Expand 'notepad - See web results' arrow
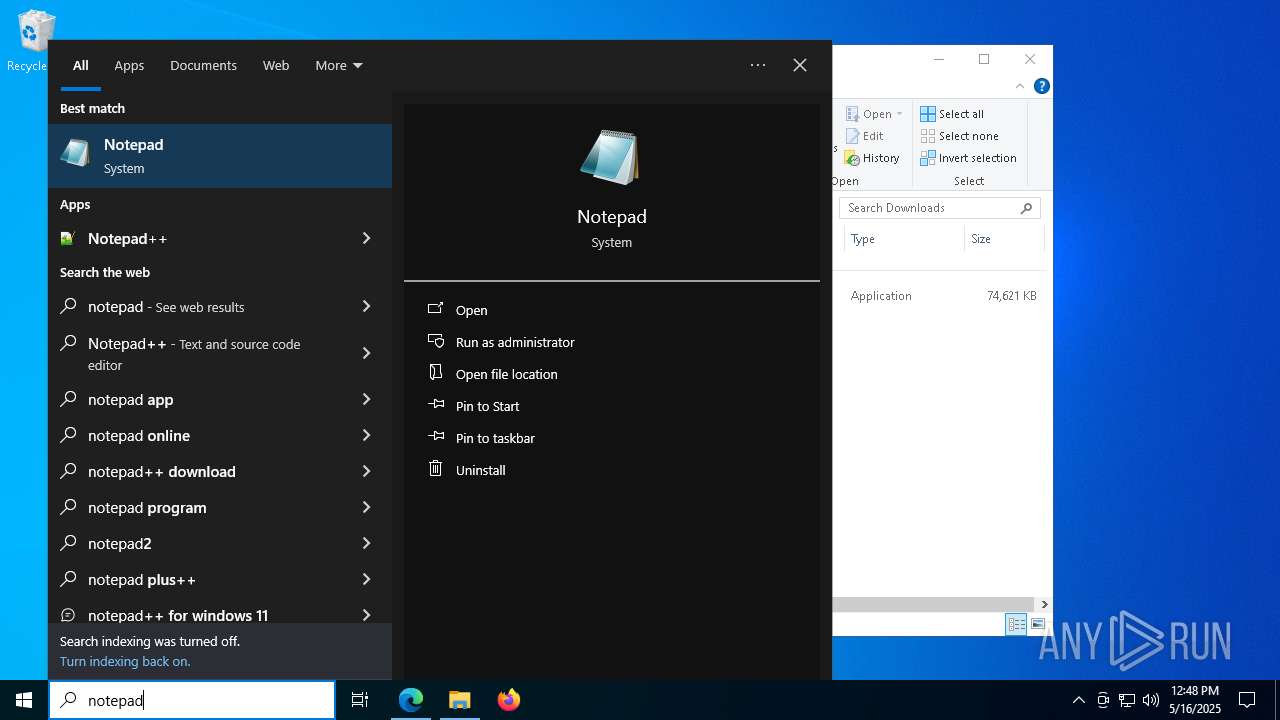The image size is (1280, 720). click(x=366, y=306)
